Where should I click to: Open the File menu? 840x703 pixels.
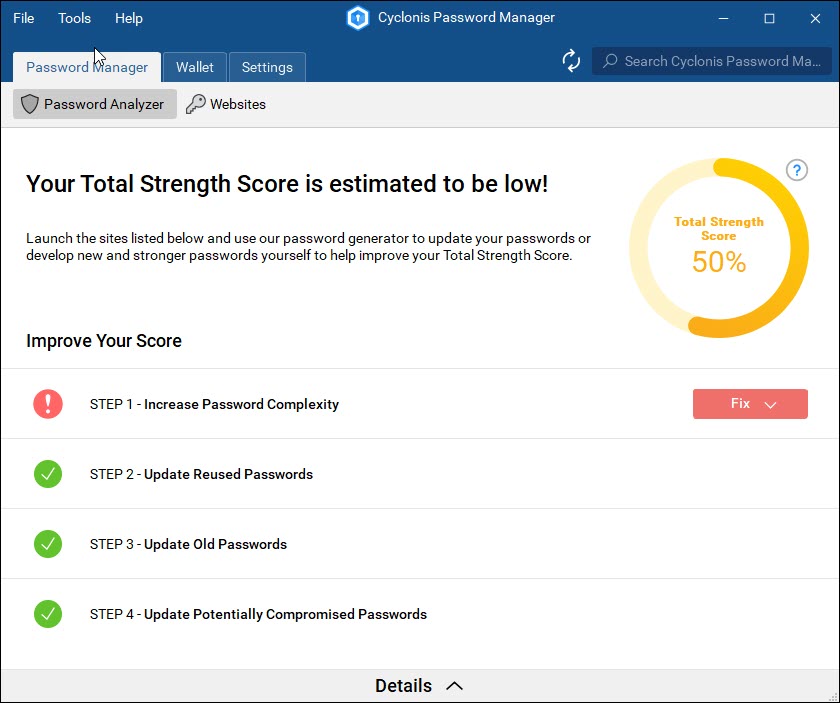[x=24, y=18]
